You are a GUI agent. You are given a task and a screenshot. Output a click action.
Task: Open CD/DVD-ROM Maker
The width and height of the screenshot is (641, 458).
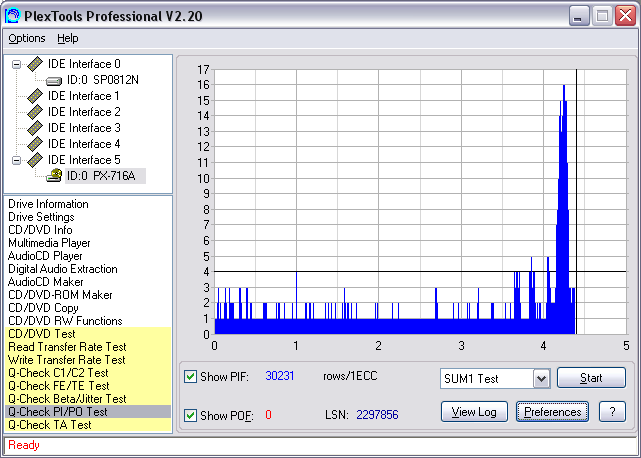(x=60, y=295)
